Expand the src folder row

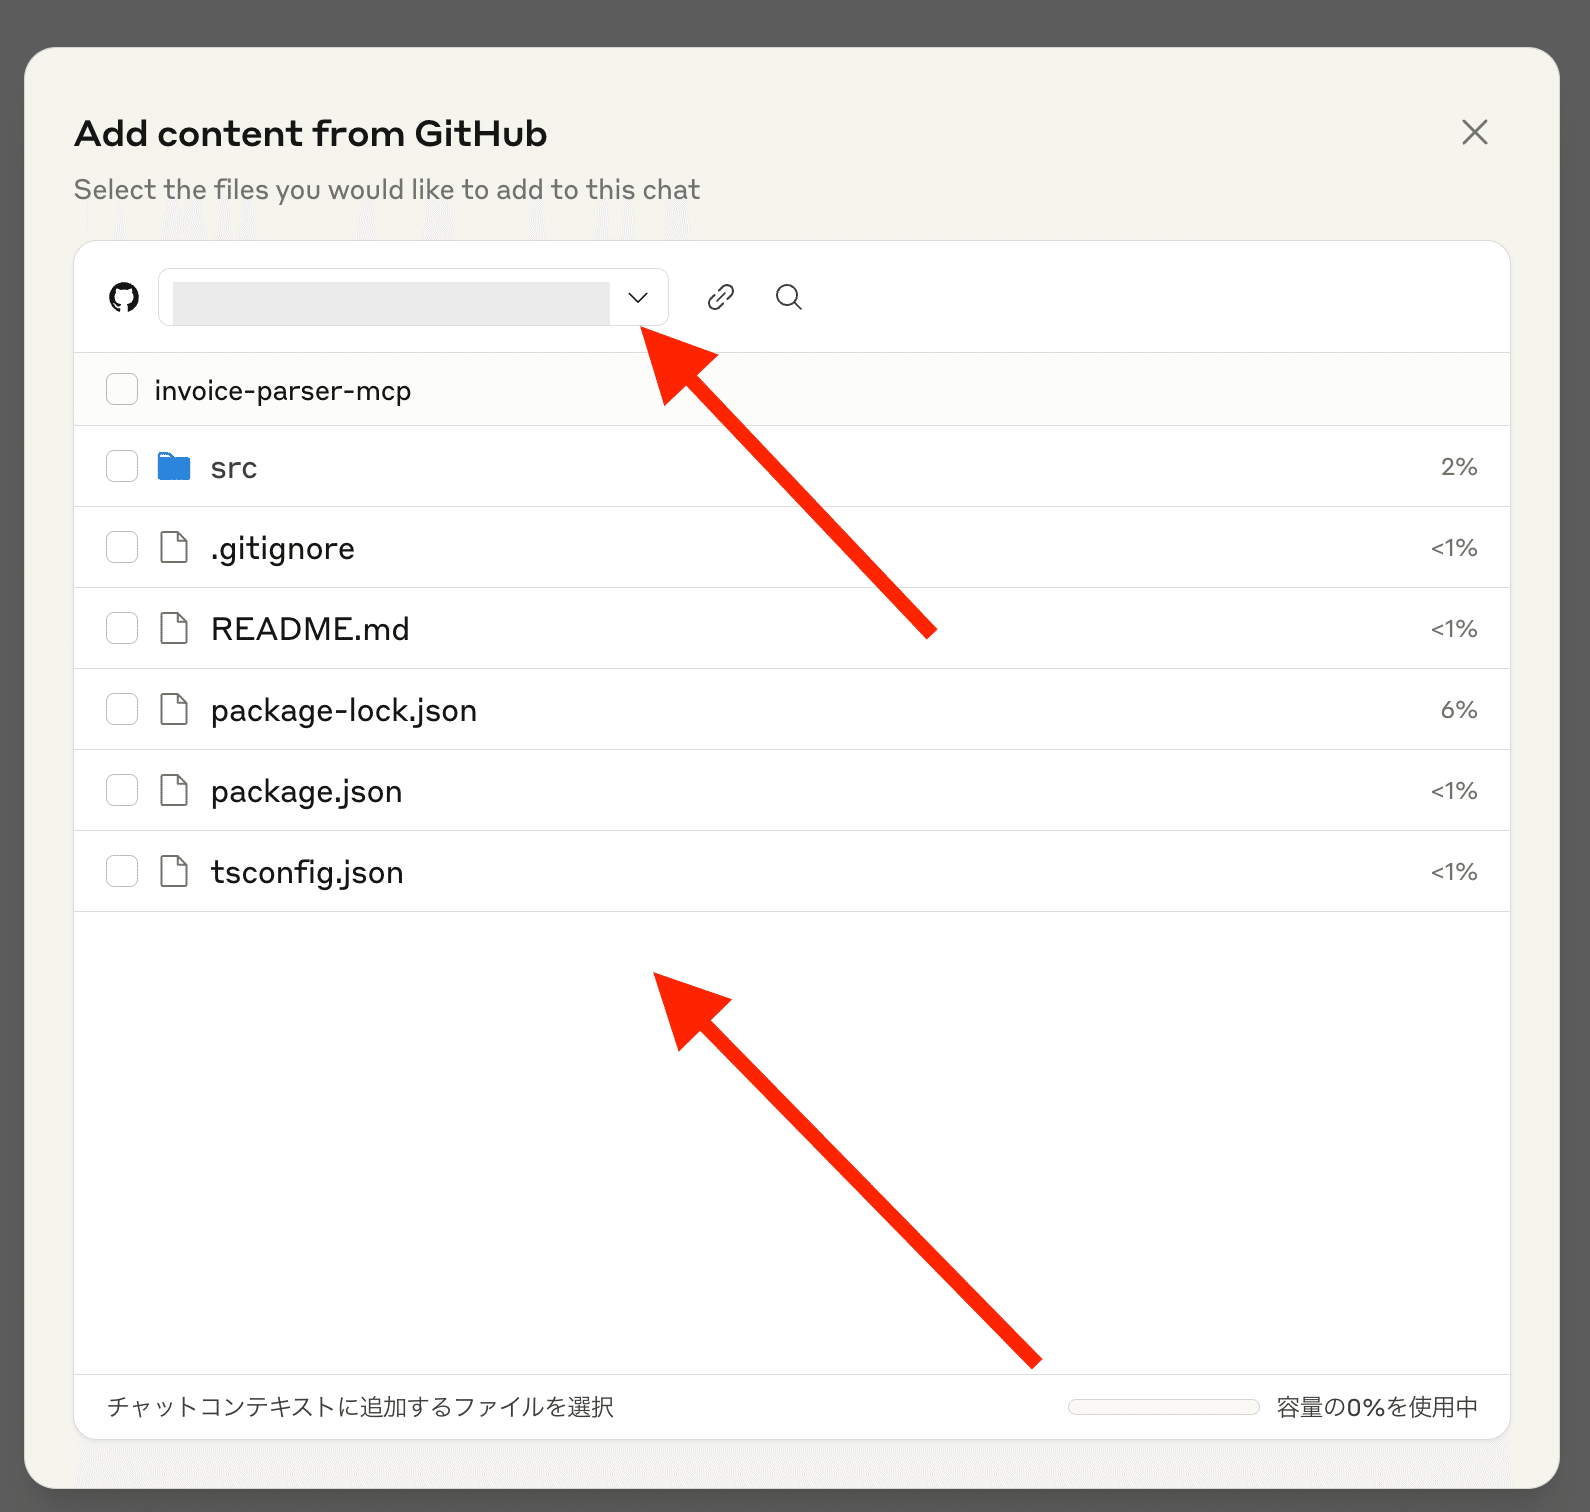[x=234, y=468]
